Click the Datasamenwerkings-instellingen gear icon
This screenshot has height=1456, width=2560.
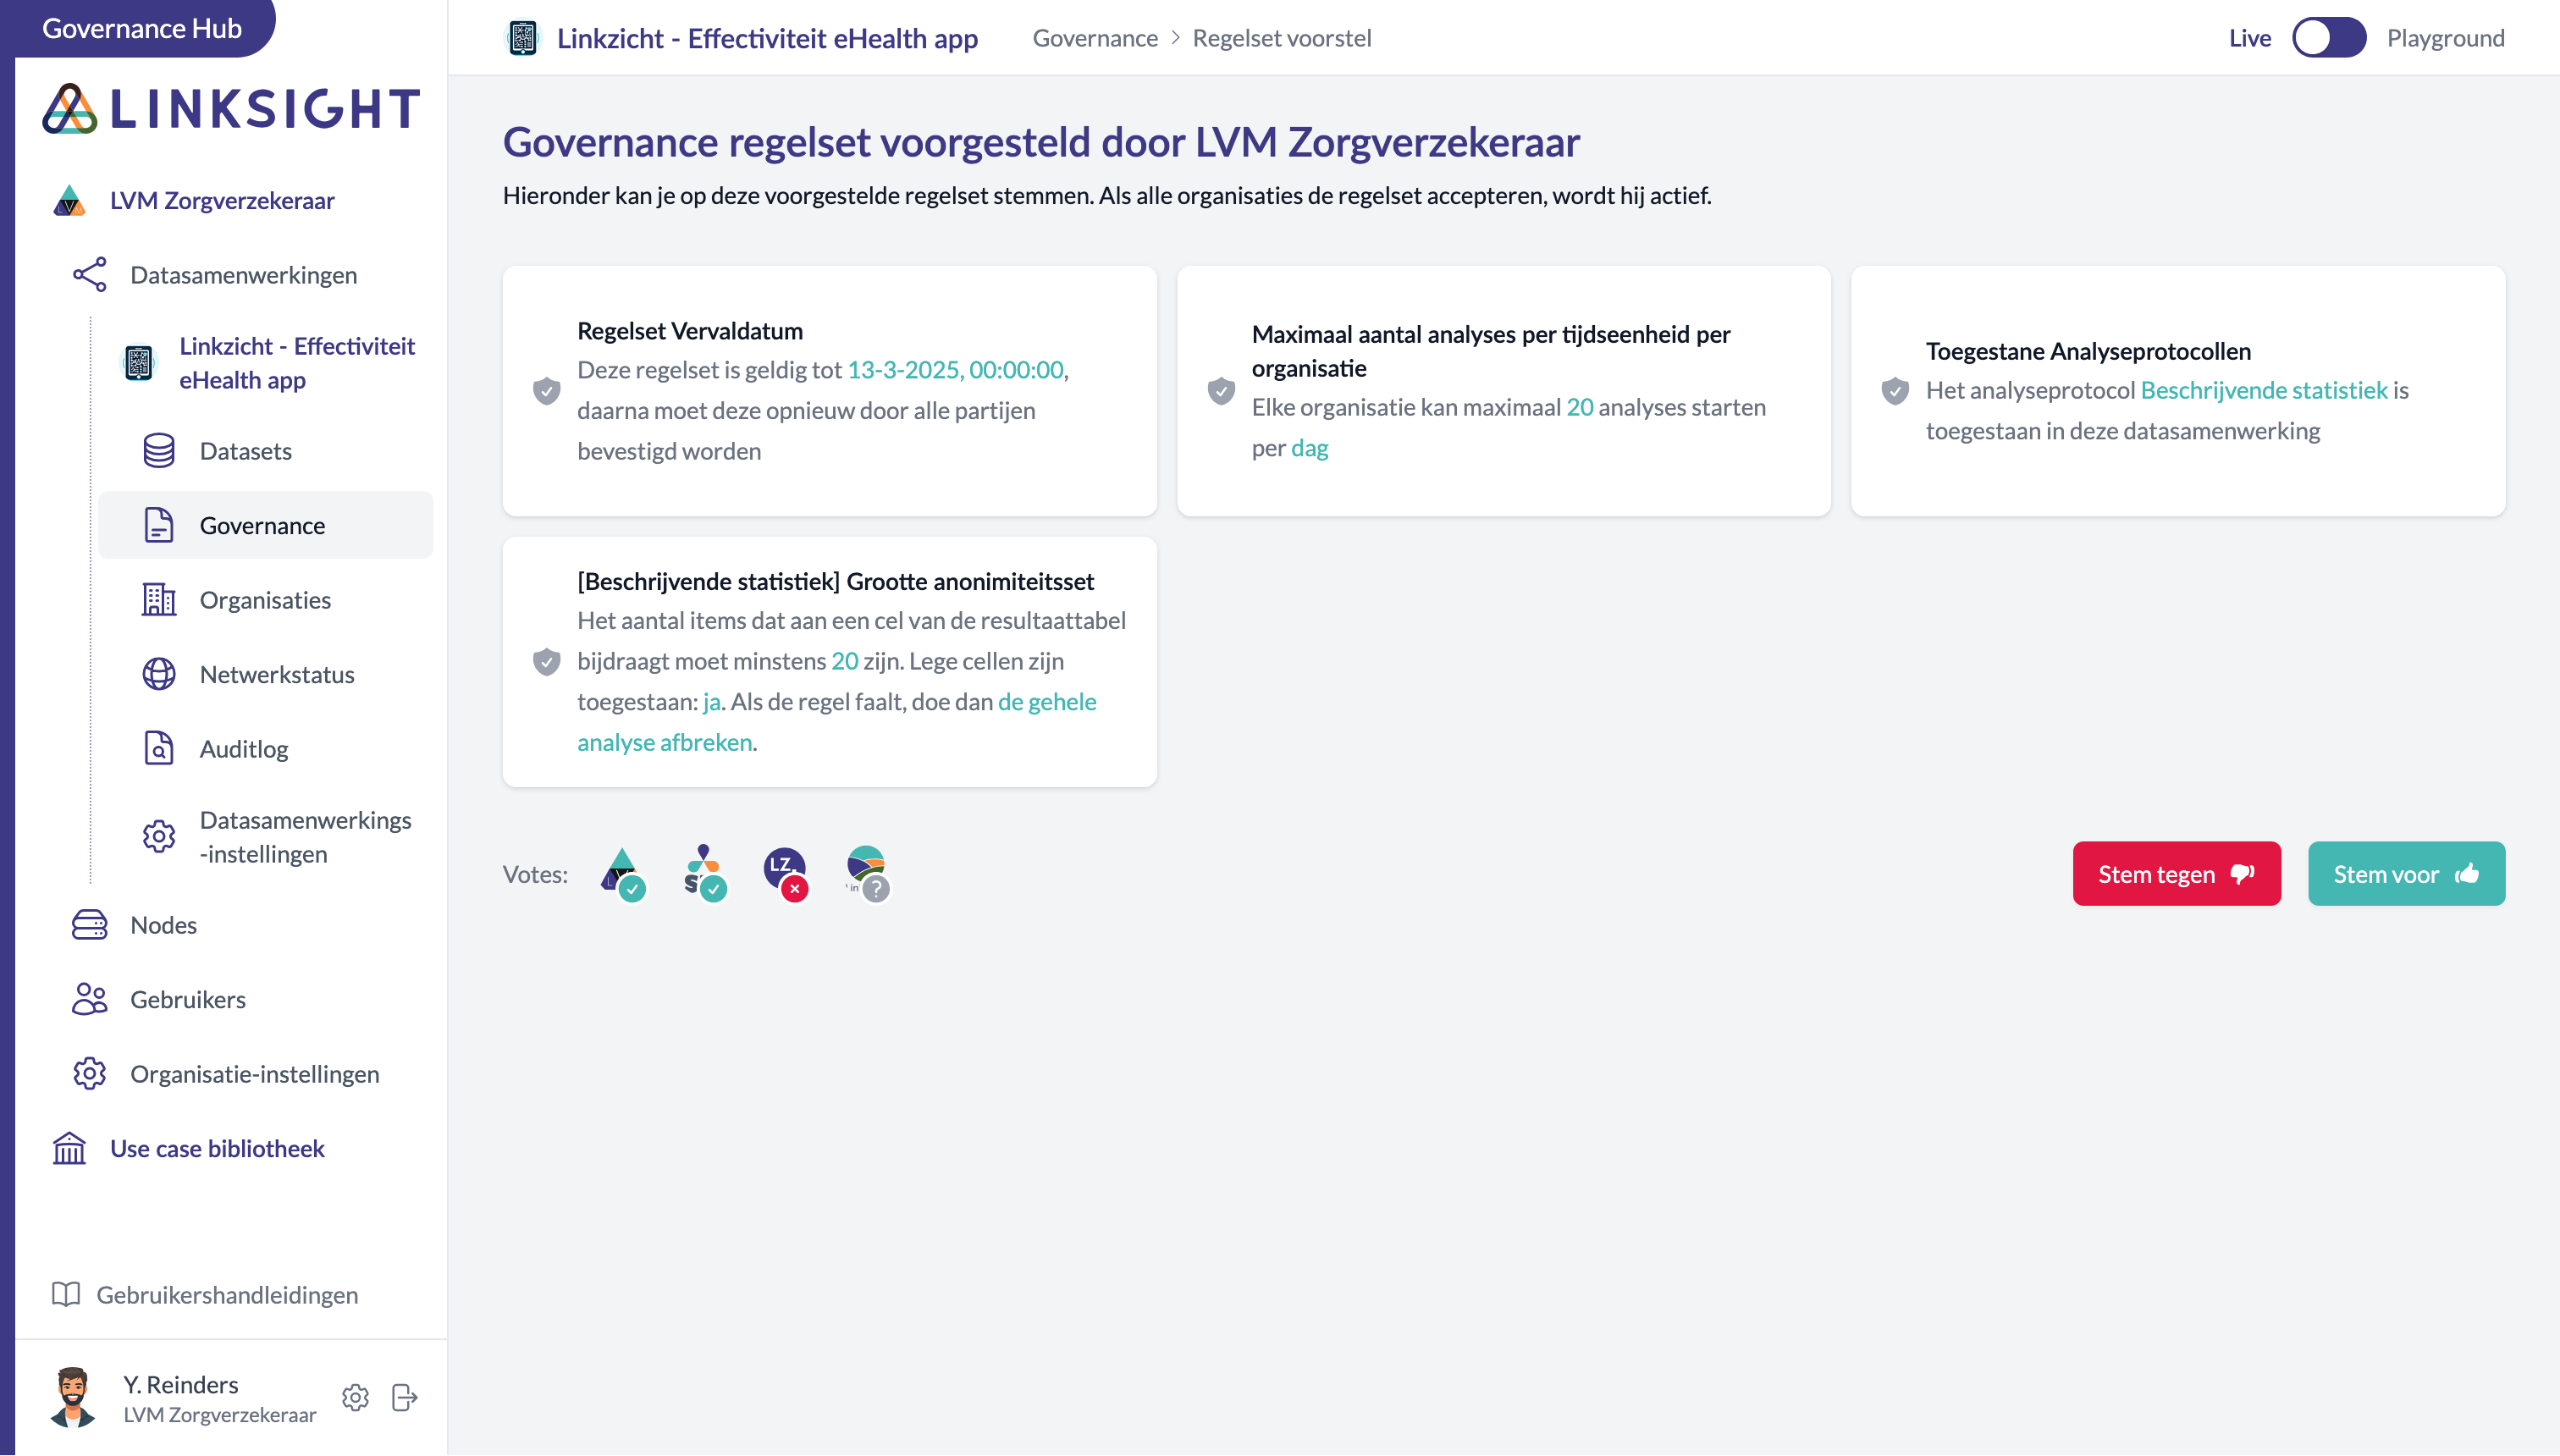click(158, 836)
